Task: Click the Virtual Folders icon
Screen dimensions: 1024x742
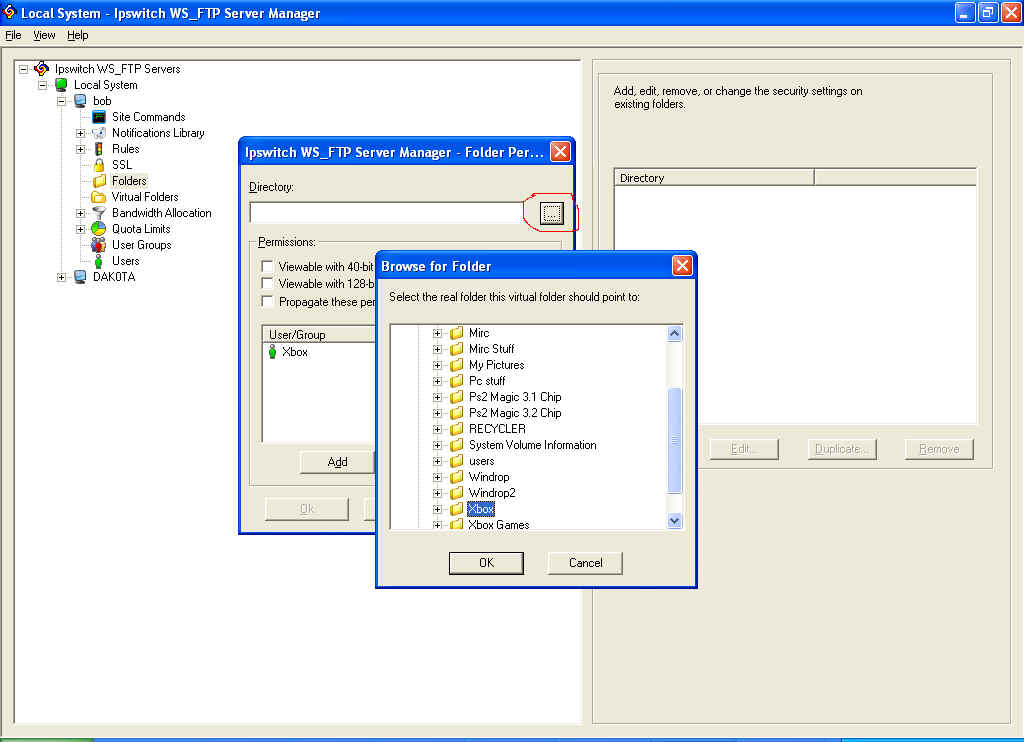Action: coord(99,197)
